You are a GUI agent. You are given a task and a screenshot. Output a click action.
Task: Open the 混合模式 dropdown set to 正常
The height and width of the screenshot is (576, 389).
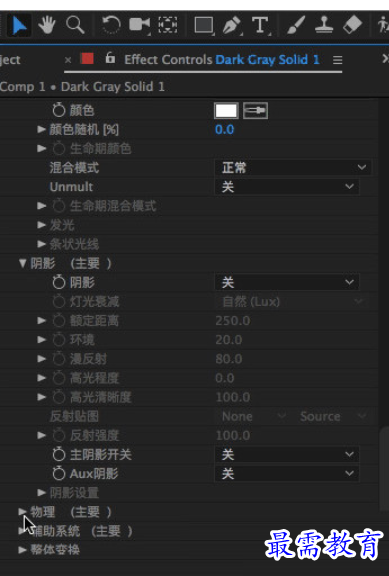293,168
